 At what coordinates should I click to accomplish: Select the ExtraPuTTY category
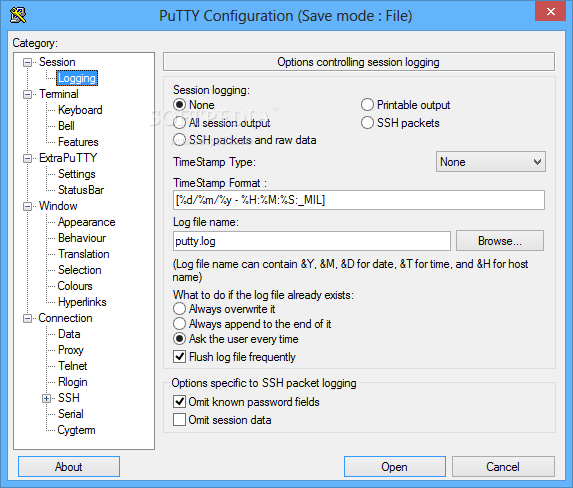[68, 158]
